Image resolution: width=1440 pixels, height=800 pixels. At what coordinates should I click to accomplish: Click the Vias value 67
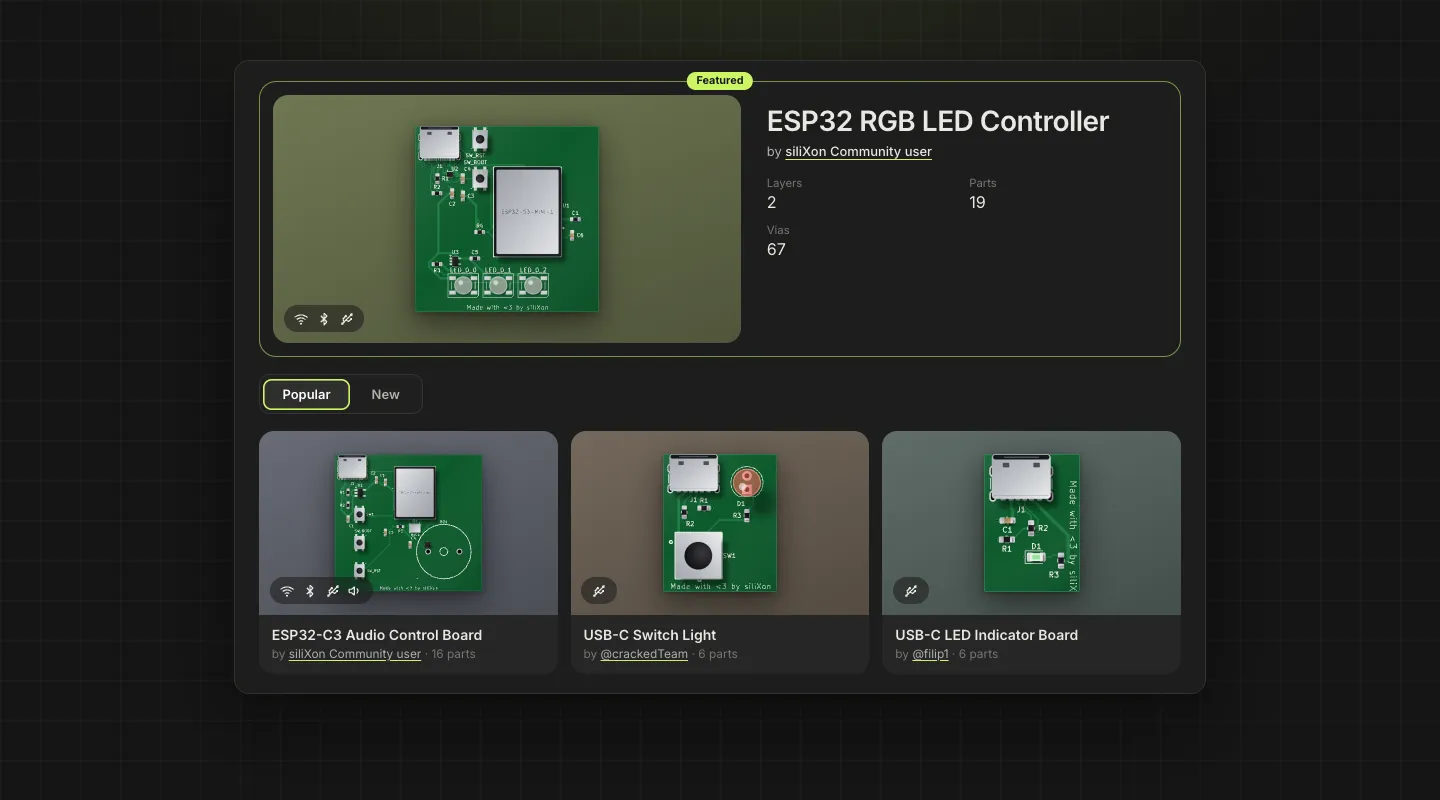point(776,249)
